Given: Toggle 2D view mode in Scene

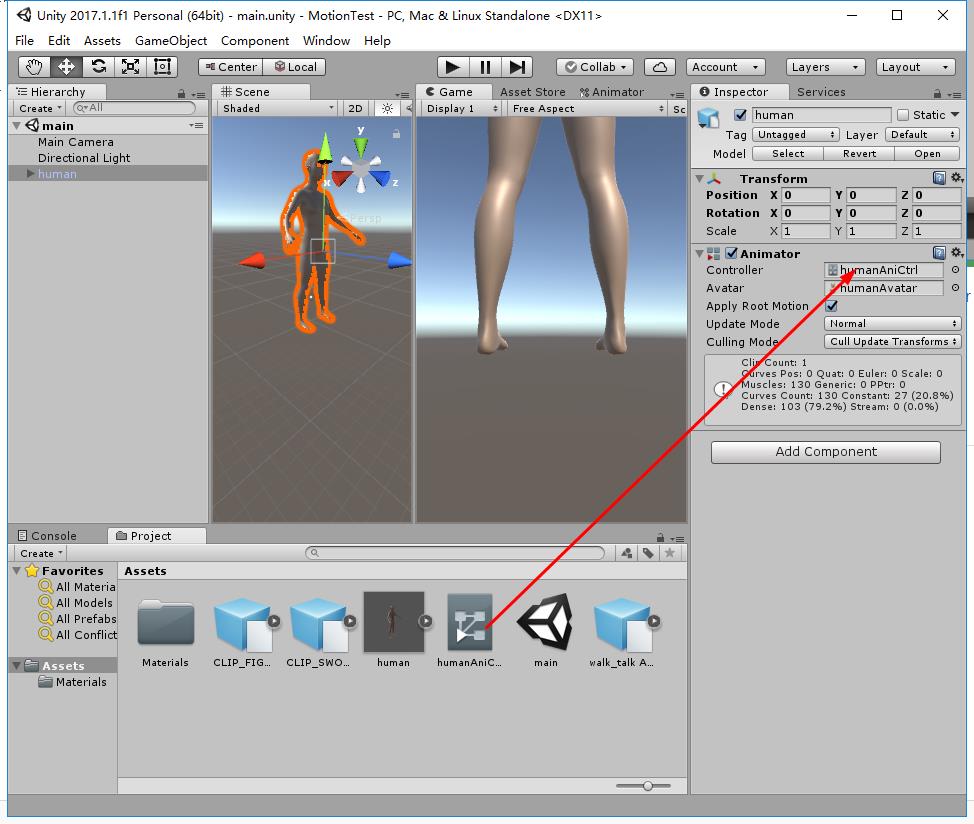Looking at the screenshot, I should pos(355,108).
